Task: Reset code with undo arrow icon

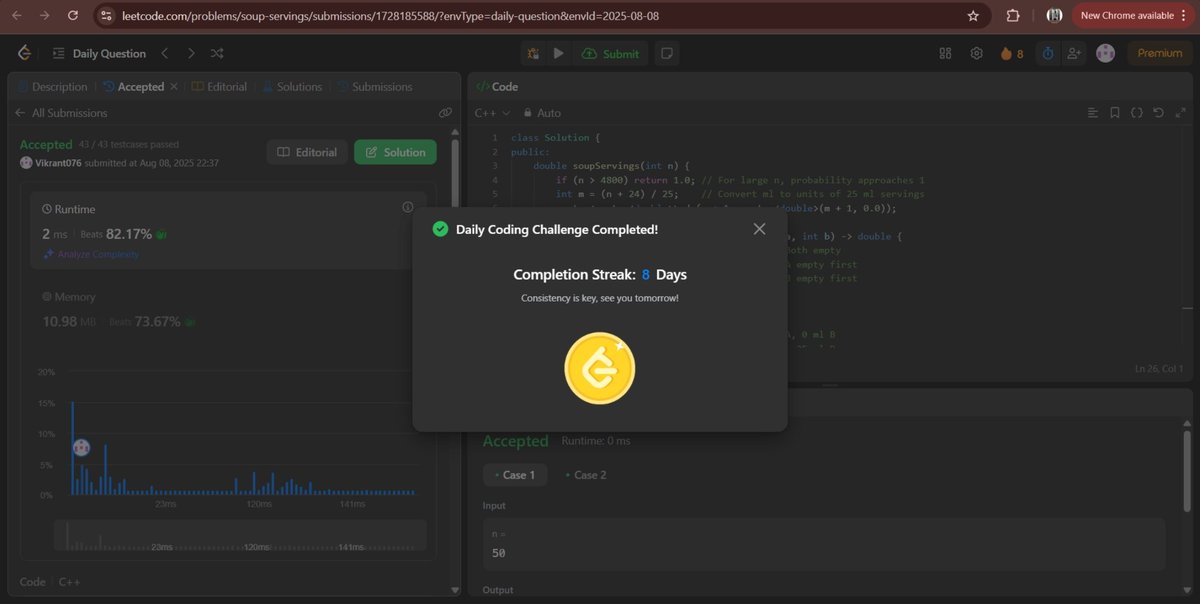Action: tap(1158, 113)
